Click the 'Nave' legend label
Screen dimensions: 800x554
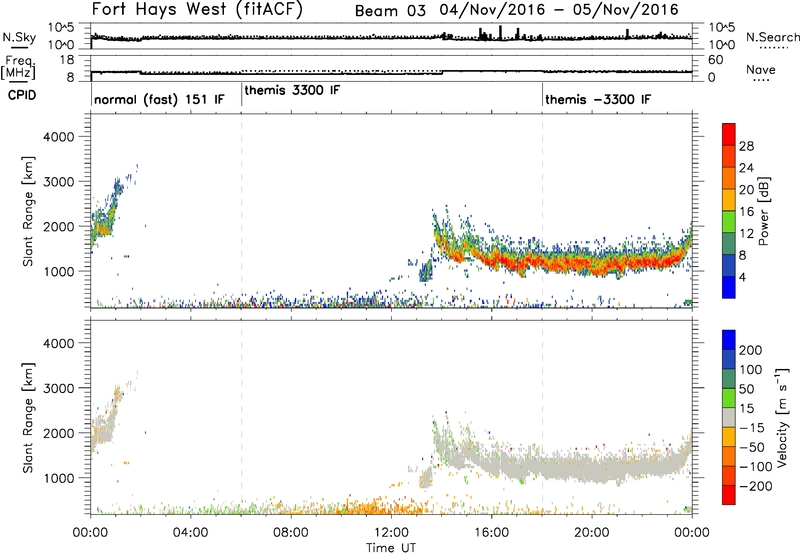tap(760, 70)
